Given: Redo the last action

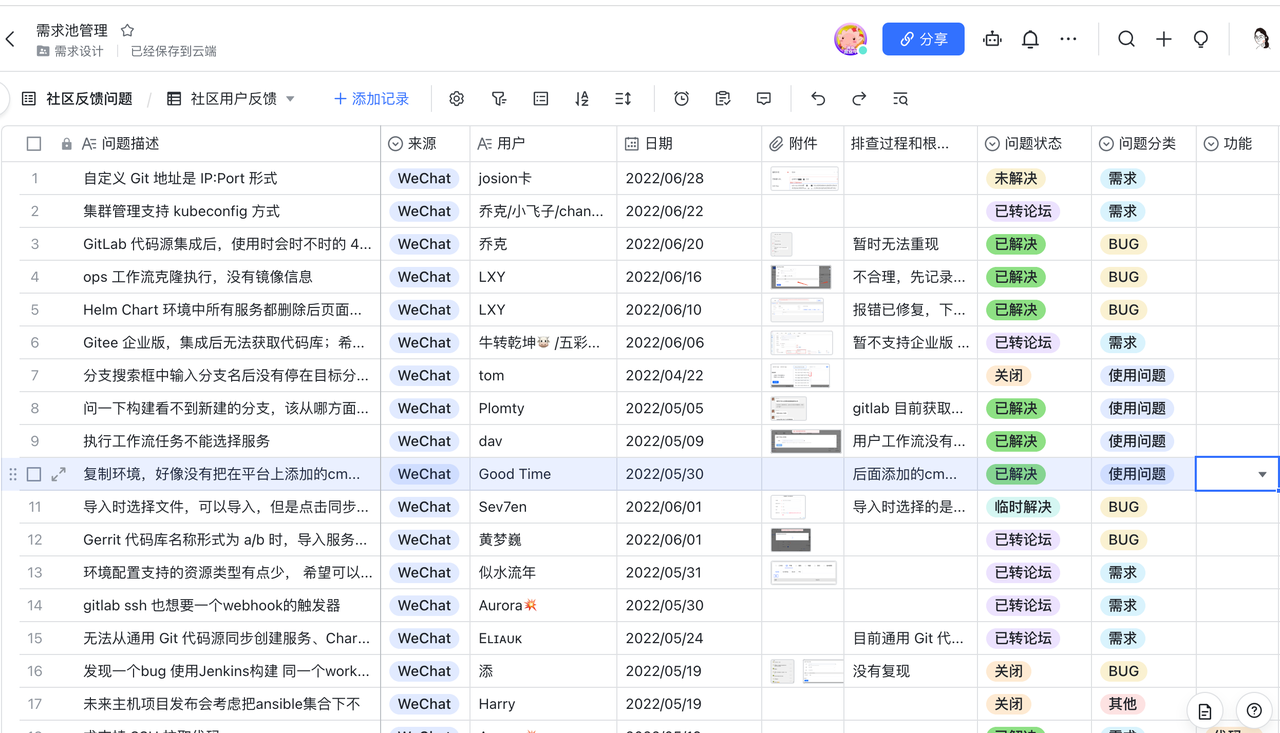Looking at the screenshot, I should click(x=859, y=99).
